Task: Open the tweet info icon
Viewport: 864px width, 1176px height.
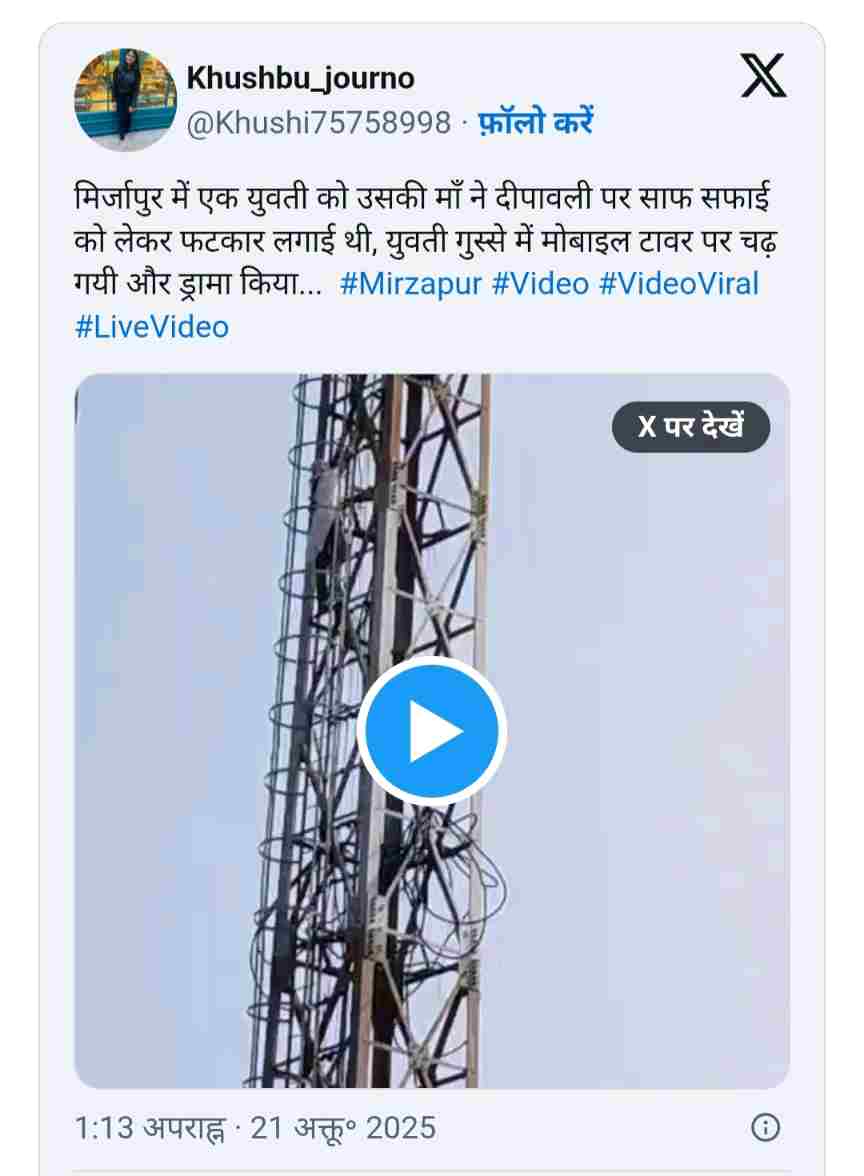Action: pyautogui.click(x=765, y=1127)
